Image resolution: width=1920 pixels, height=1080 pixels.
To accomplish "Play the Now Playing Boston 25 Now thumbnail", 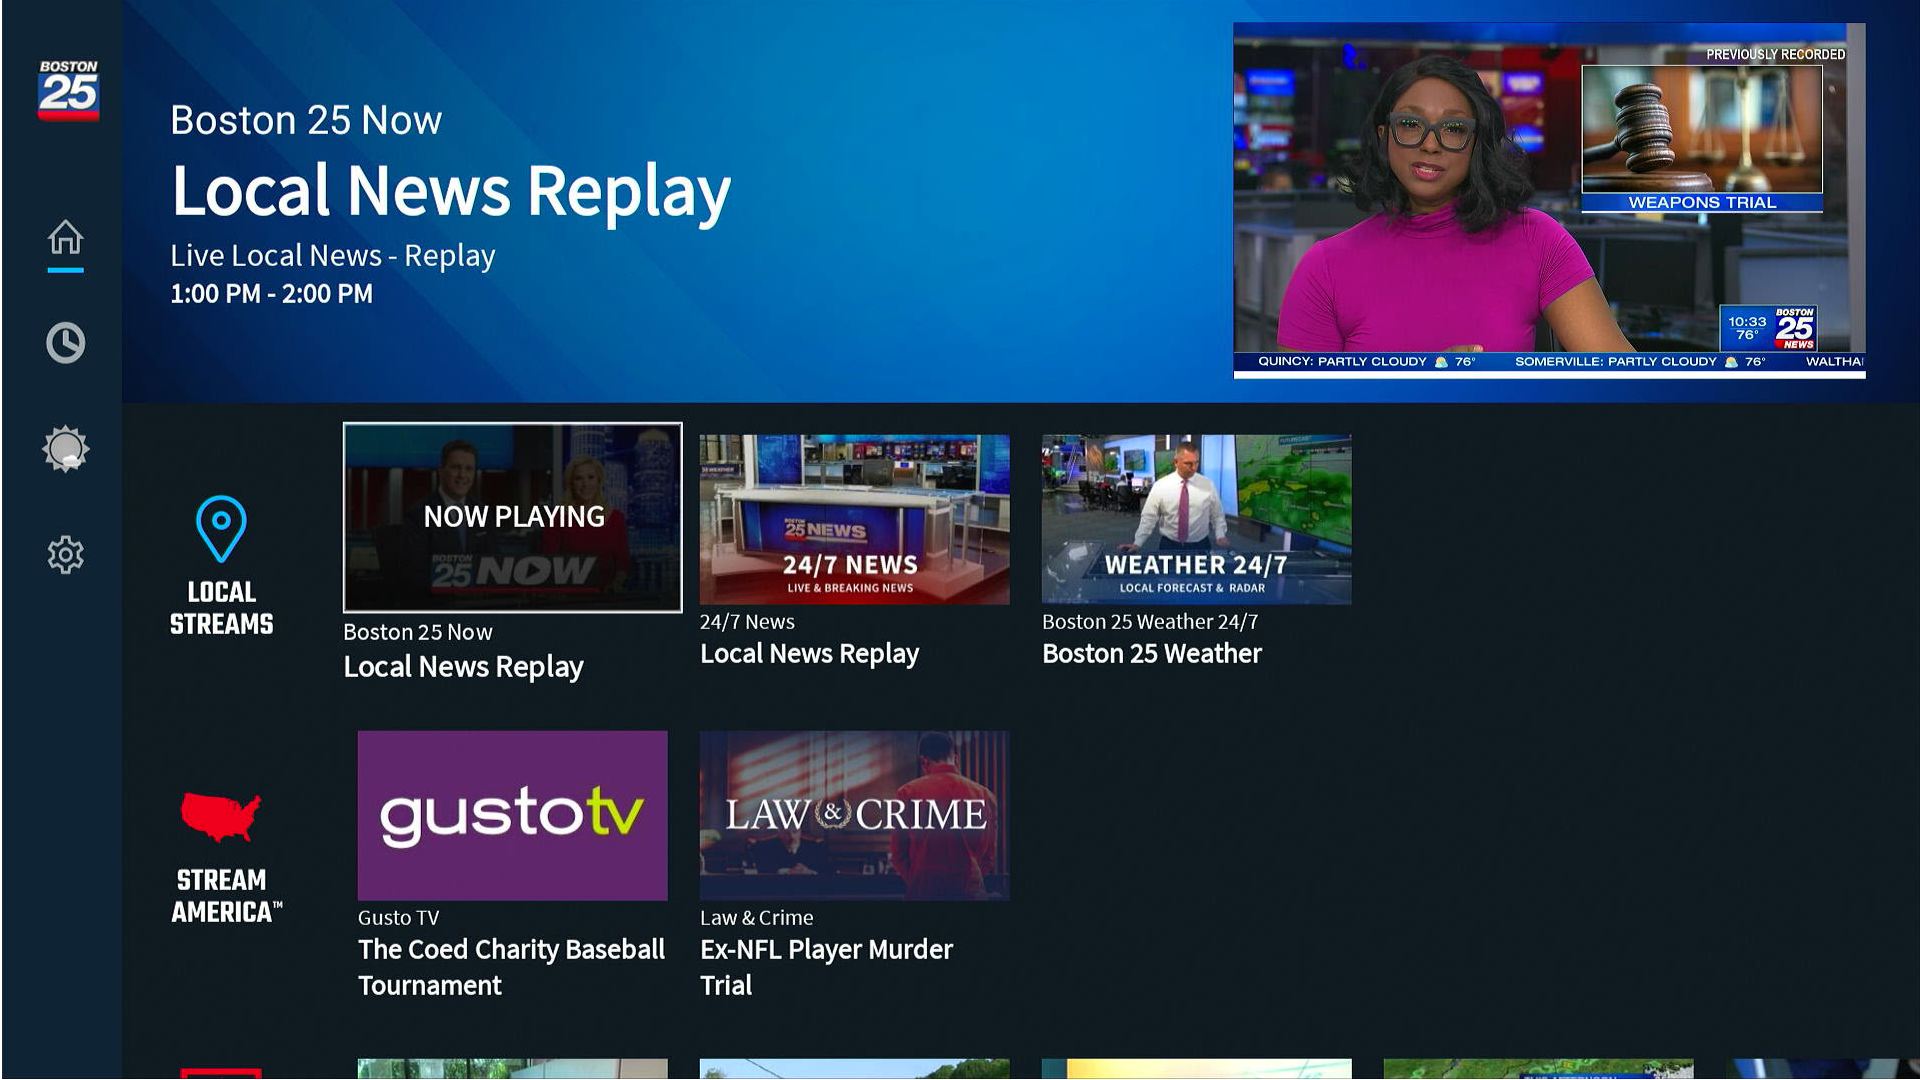I will pos(512,517).
